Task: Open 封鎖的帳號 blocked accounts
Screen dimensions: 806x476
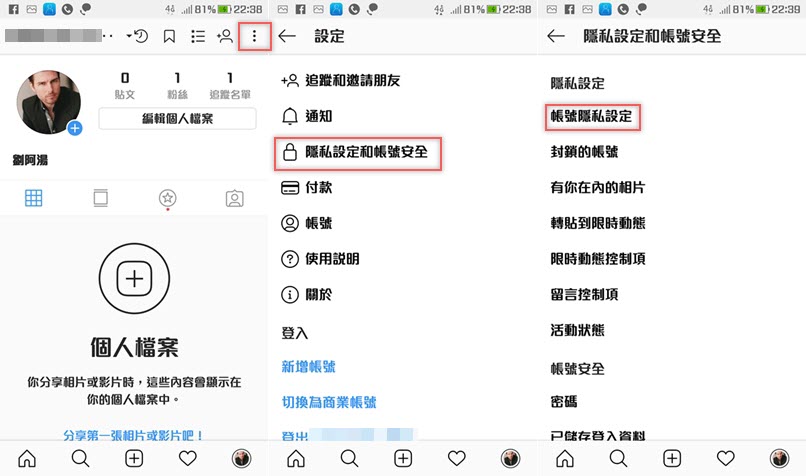Action: coord(584,152)
